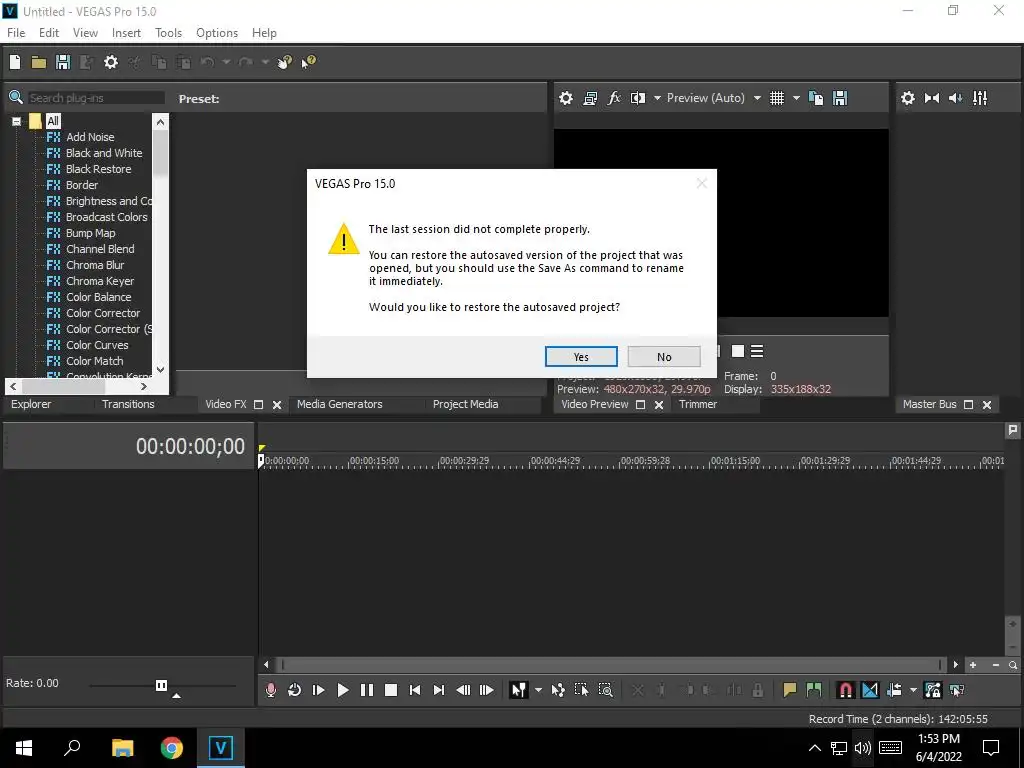The image size is (1024, 768).
Task: Open Project Properties gear in the main toolbar
Action: pos(111,62)
